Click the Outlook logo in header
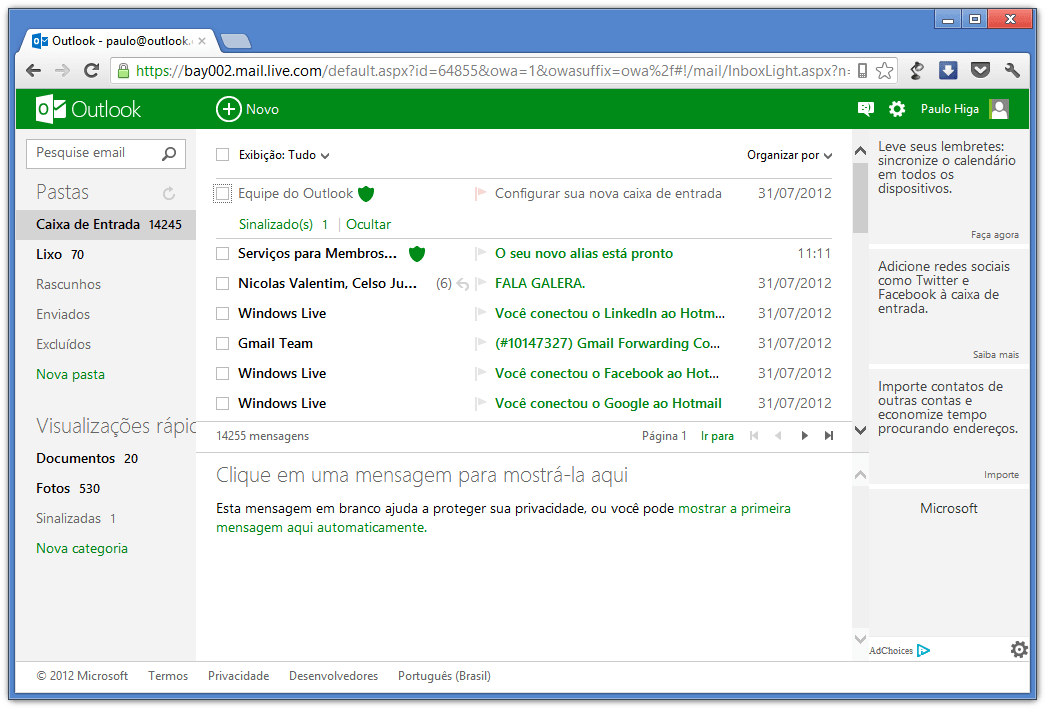This screenshot has height=709, width=1046. click(88, 109)
